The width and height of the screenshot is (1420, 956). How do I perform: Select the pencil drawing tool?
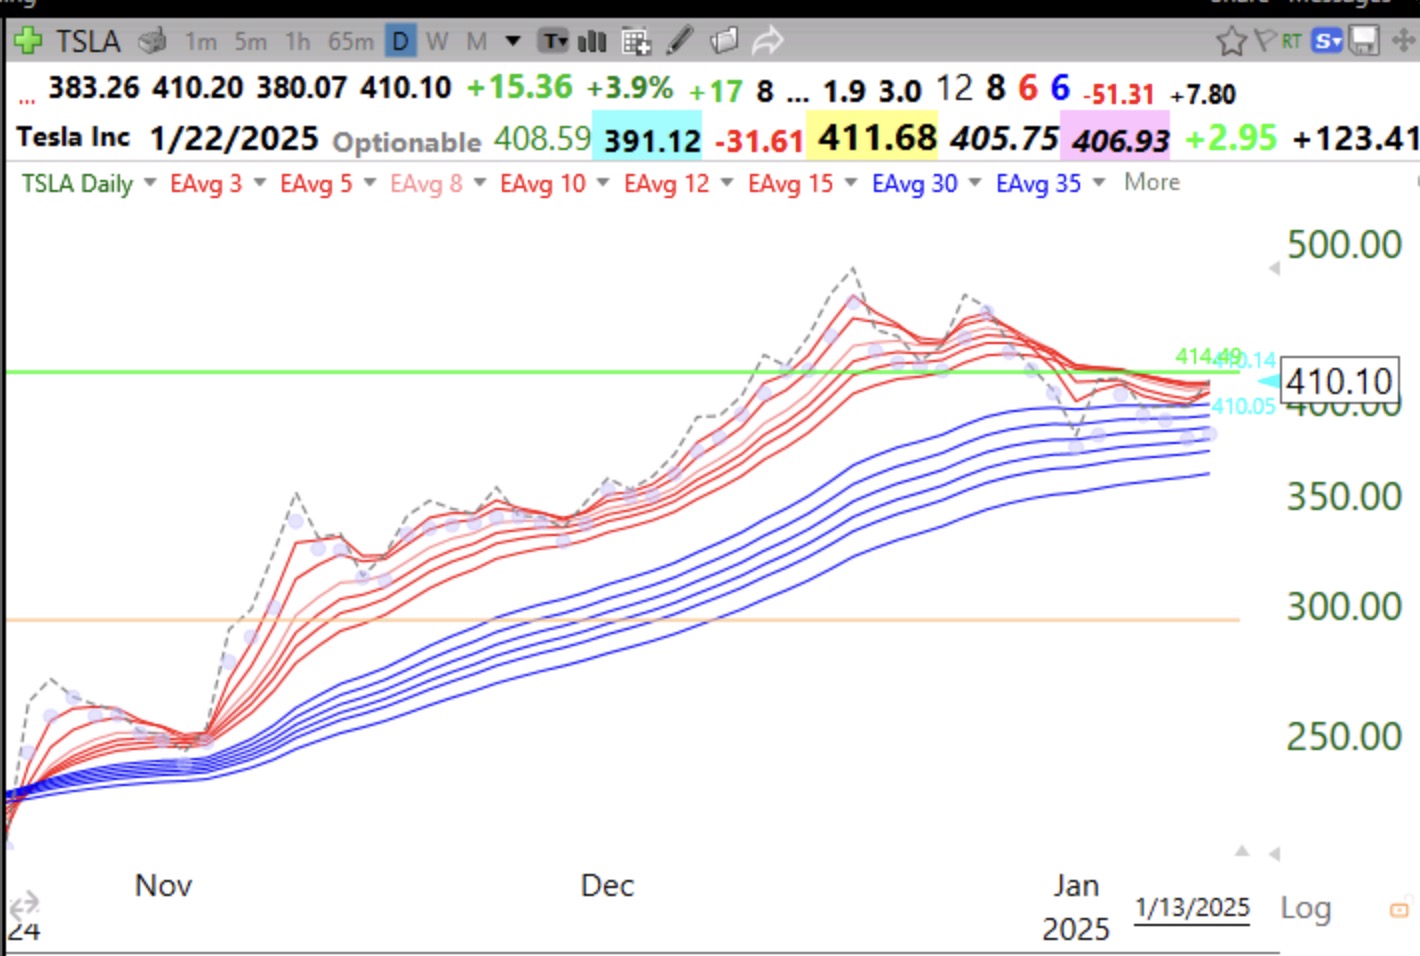click(x=680, y=41)
